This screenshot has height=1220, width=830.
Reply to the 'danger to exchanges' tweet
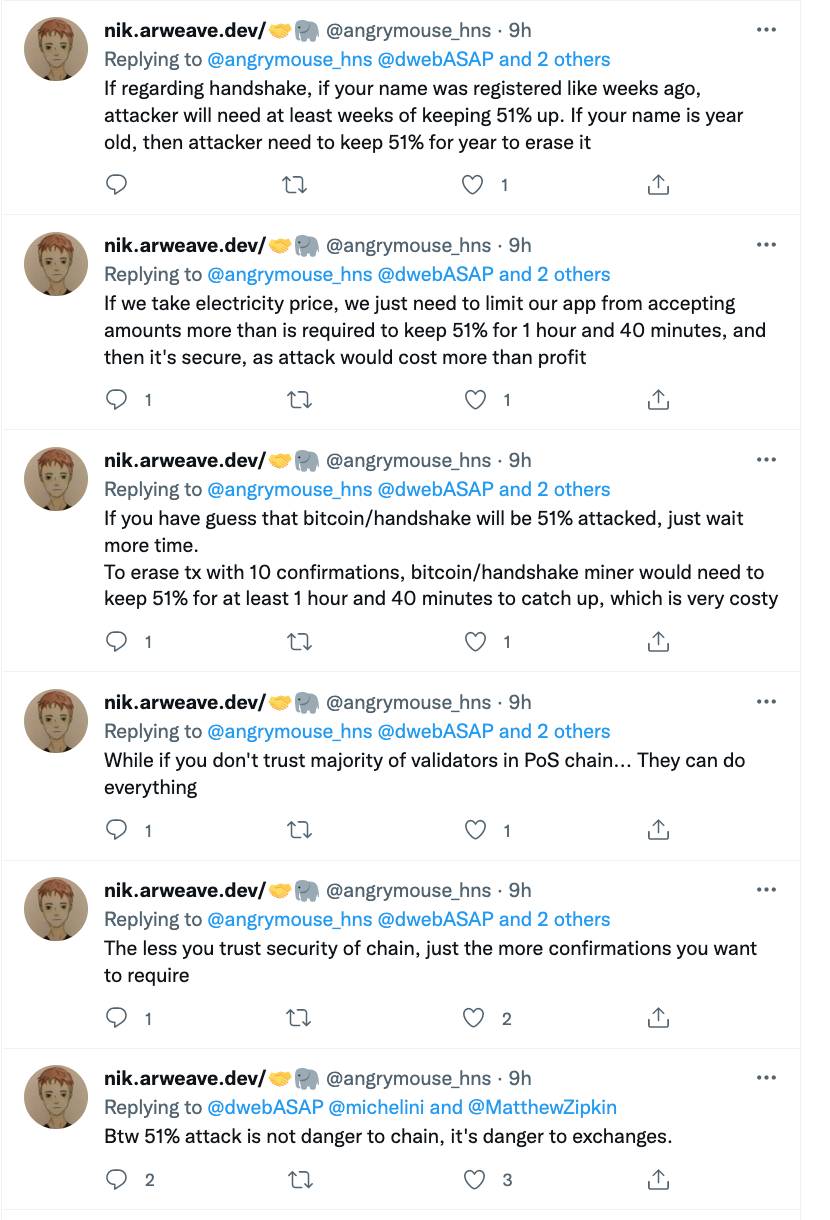coord(117,1180)
